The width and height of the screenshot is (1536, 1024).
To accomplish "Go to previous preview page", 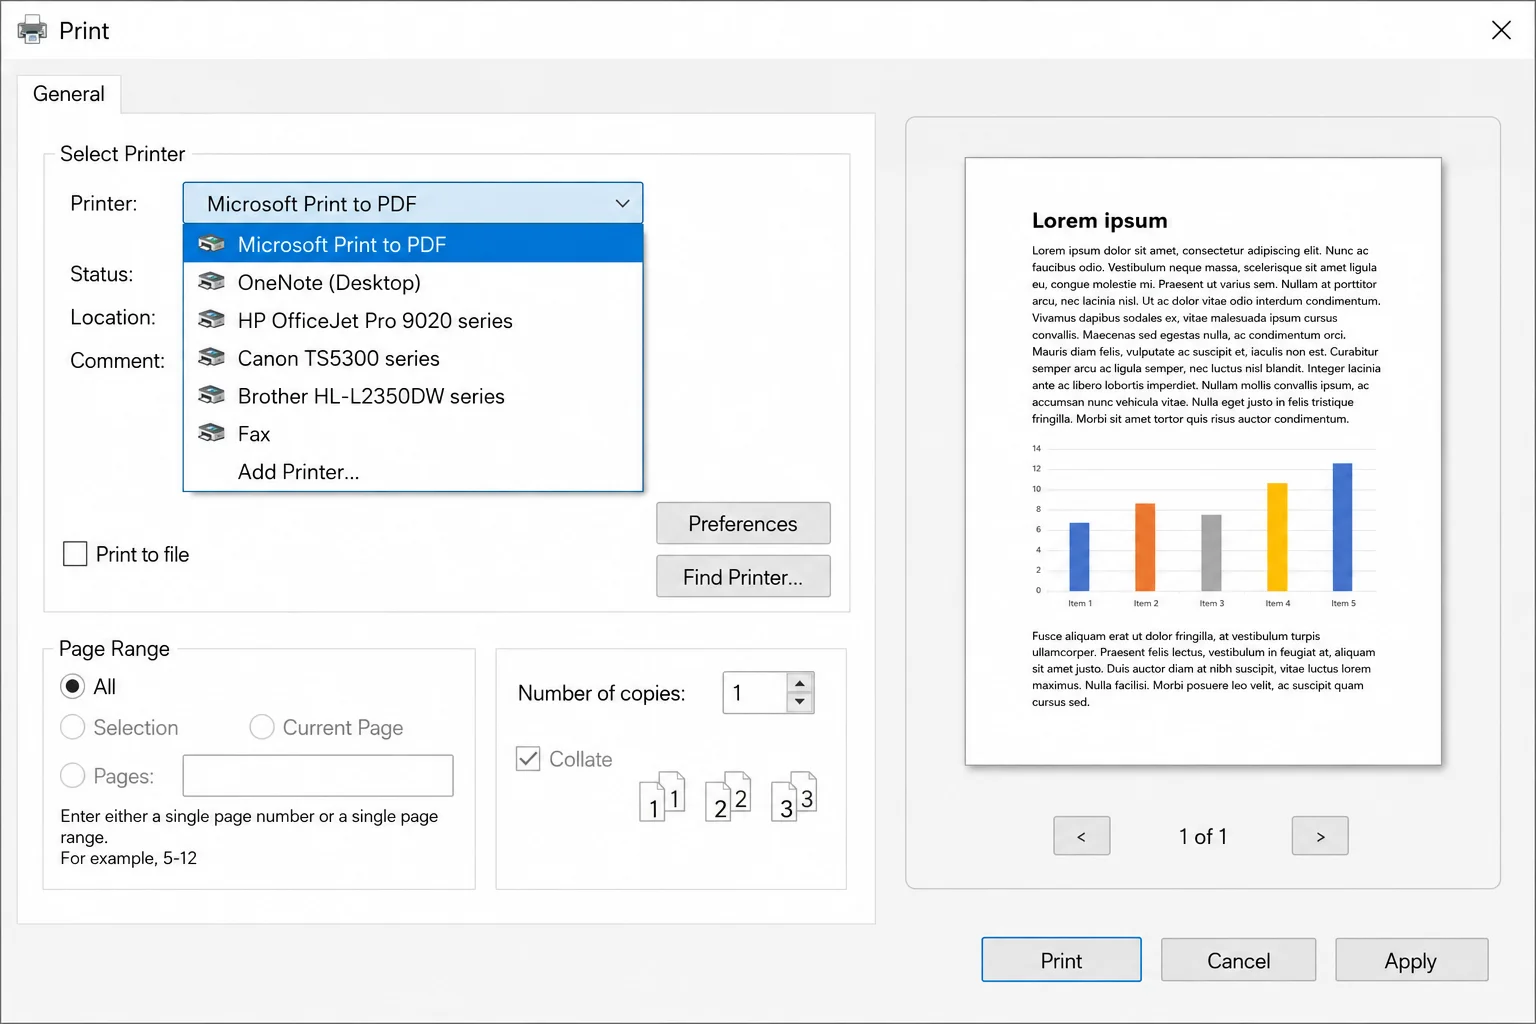I will click(x=1081, y=836).
